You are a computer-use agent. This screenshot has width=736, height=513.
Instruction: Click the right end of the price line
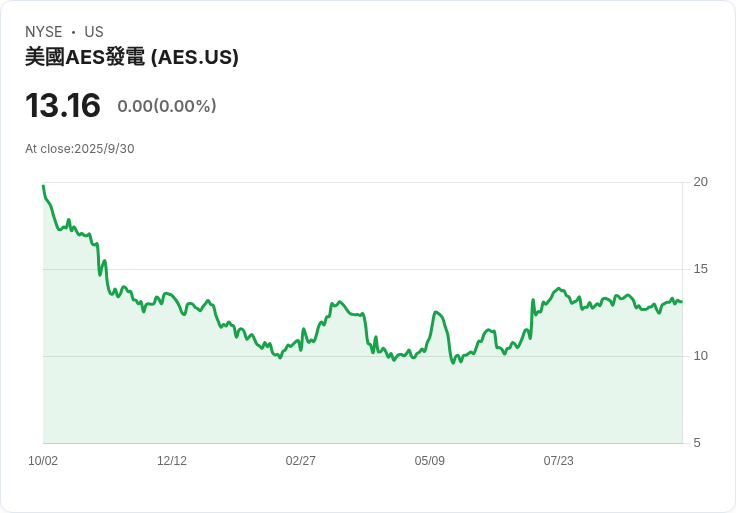pos(681,302)
